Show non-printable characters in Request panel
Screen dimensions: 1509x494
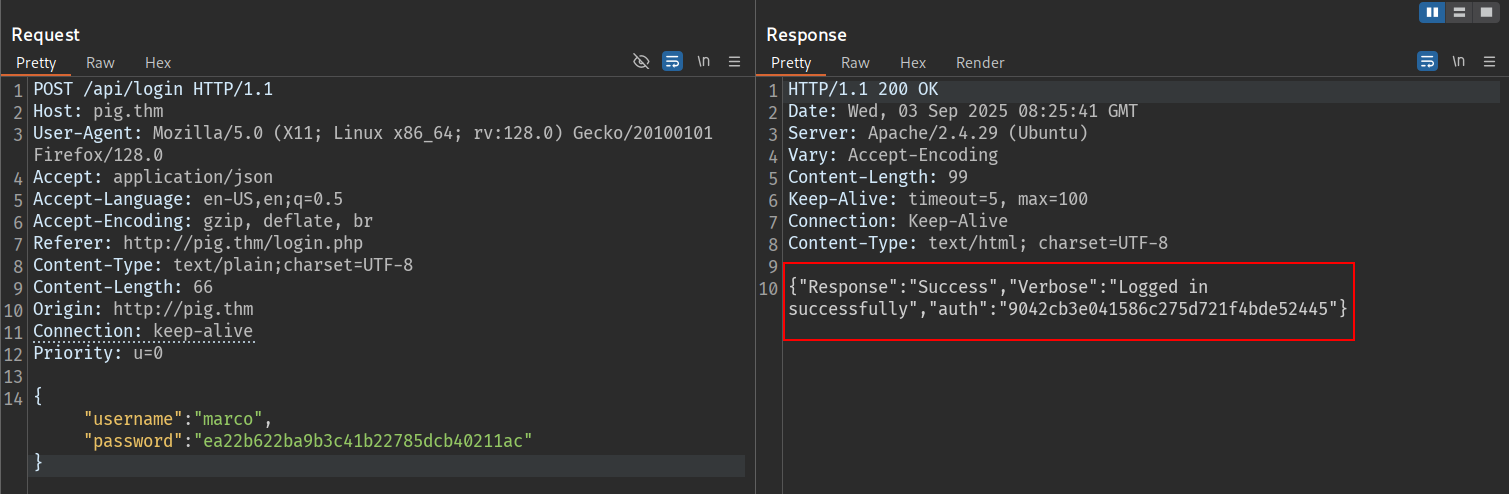[704, 61]
